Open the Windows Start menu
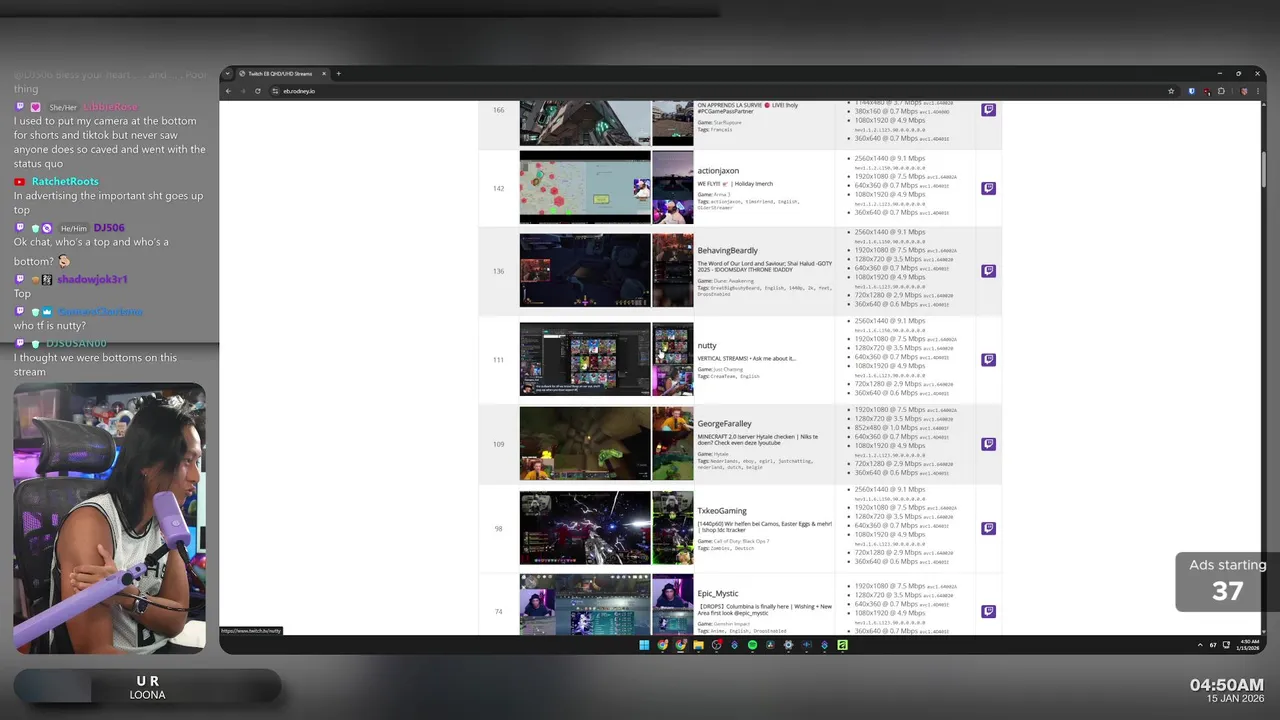1280x720 pixels. [644, 645]
